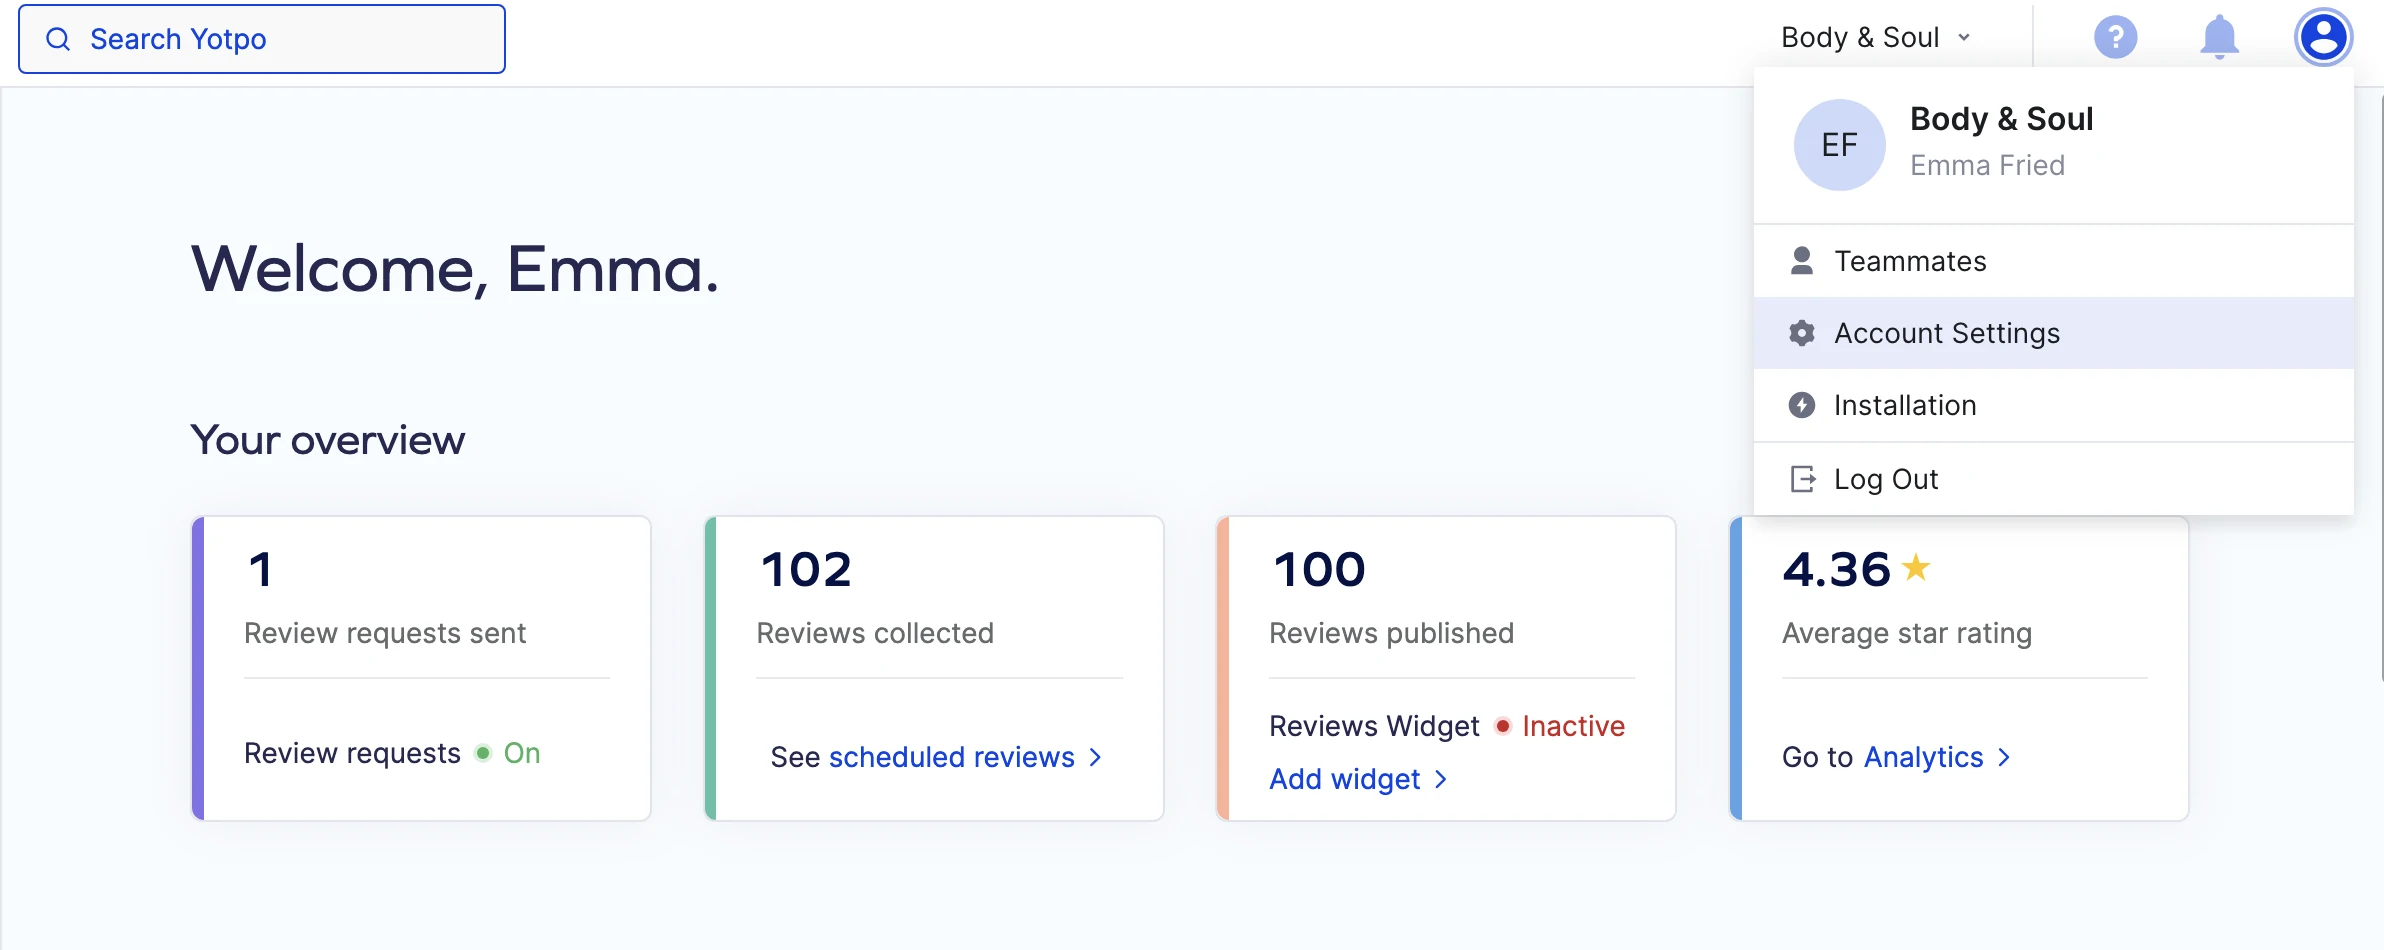Click the Installation lightning bolt icon

tap(1801, 405)
